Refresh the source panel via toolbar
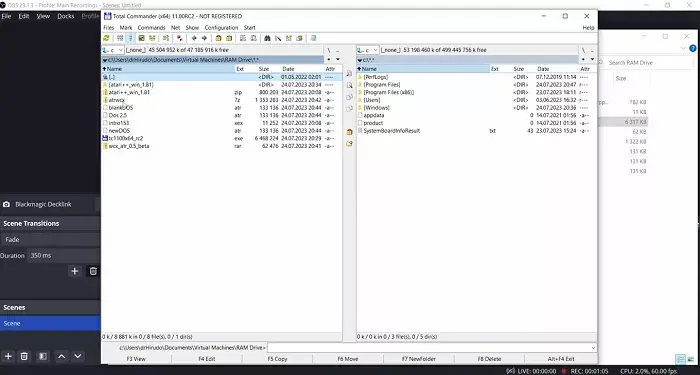This screenshot has height=375, width=700. (106, 38)
